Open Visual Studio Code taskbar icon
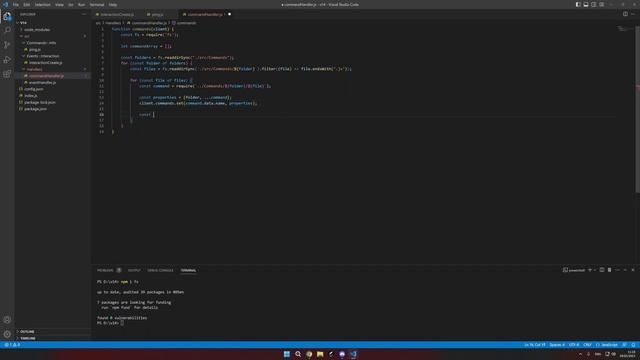 (353, 354)
